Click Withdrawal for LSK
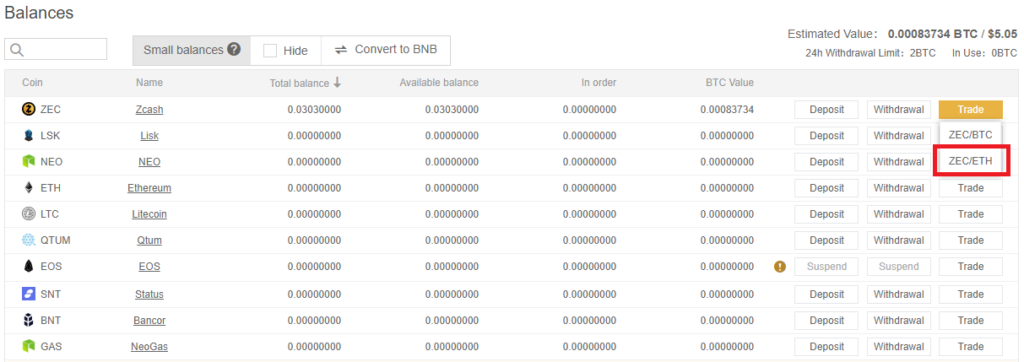The image size is (1024, 362). click(x=899, y=135)
